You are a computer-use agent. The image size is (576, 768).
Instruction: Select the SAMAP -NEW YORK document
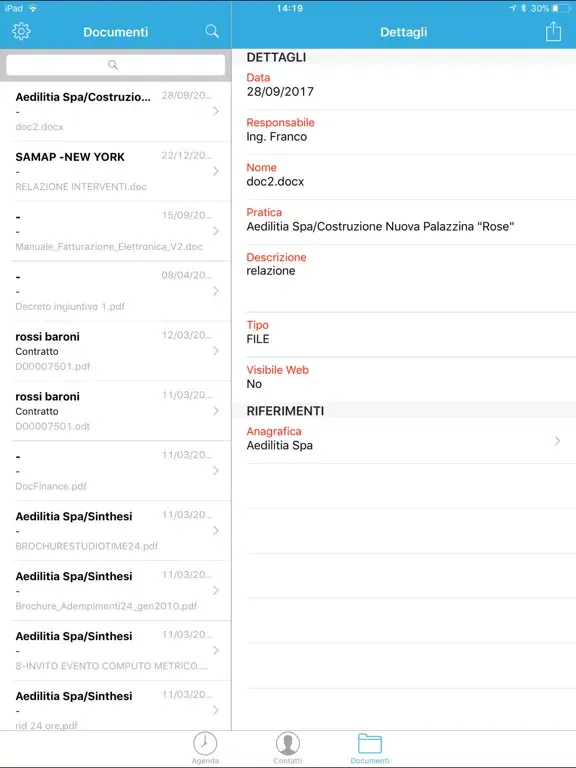pyautogui.click(x=70, y=157)
